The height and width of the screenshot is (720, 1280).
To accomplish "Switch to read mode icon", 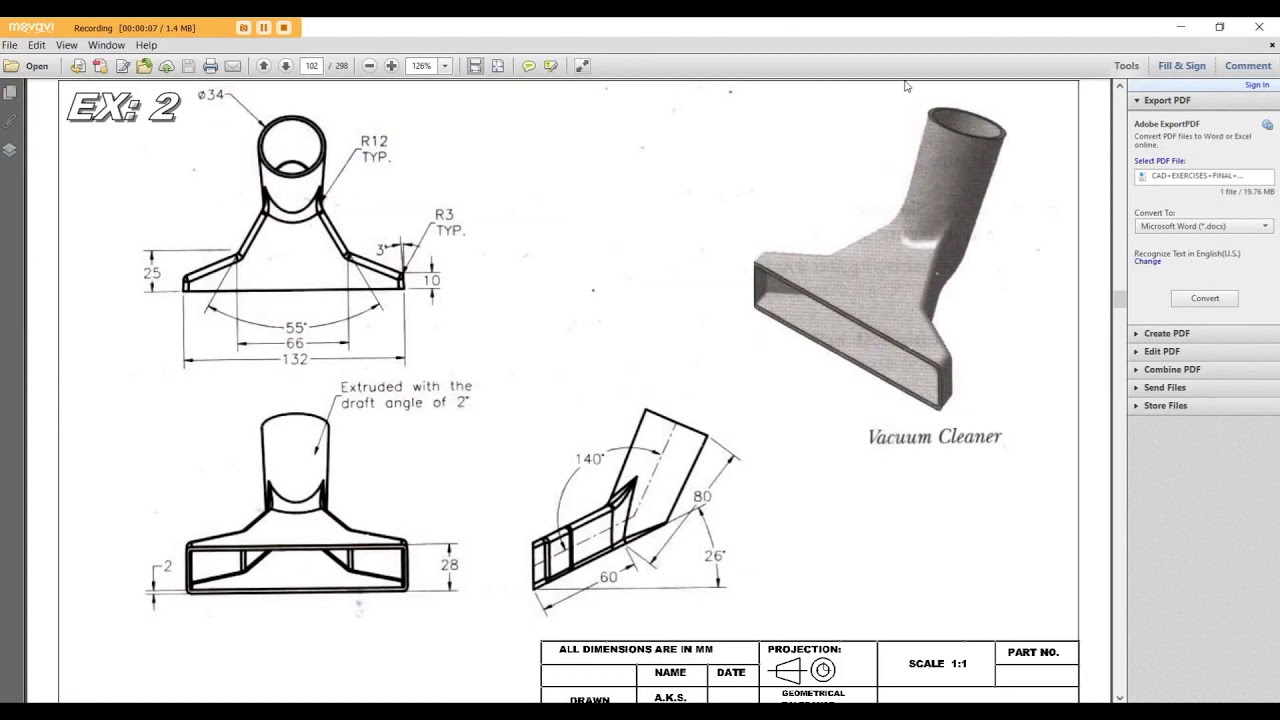I will click(x=582, y=66).
